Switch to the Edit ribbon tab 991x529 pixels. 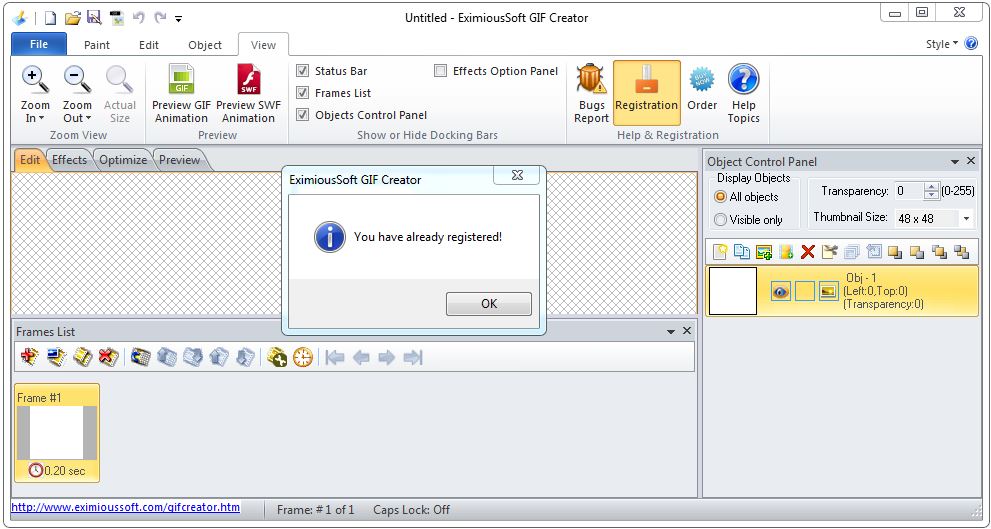coord(149,45)
